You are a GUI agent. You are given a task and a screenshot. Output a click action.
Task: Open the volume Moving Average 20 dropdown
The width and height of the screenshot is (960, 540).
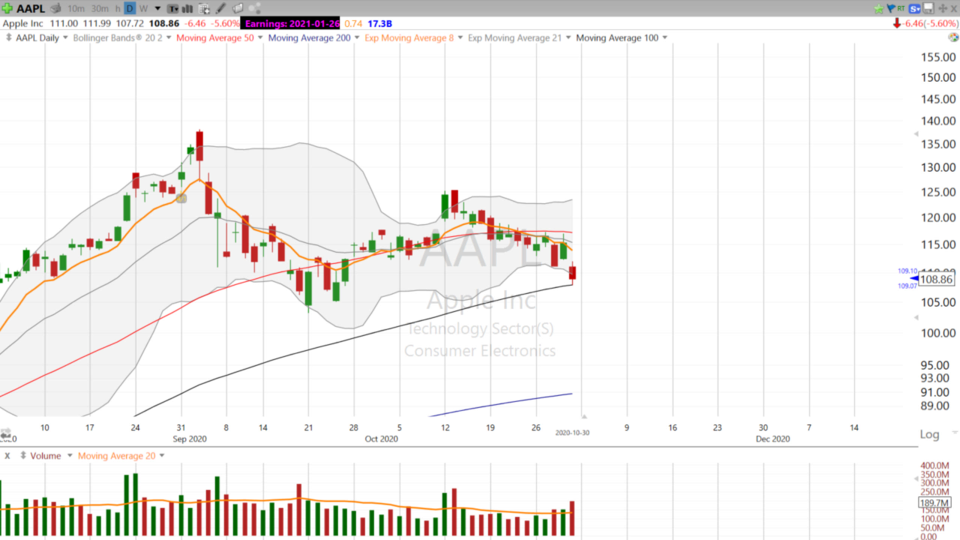pyautogui.click(x=162, y=456)
